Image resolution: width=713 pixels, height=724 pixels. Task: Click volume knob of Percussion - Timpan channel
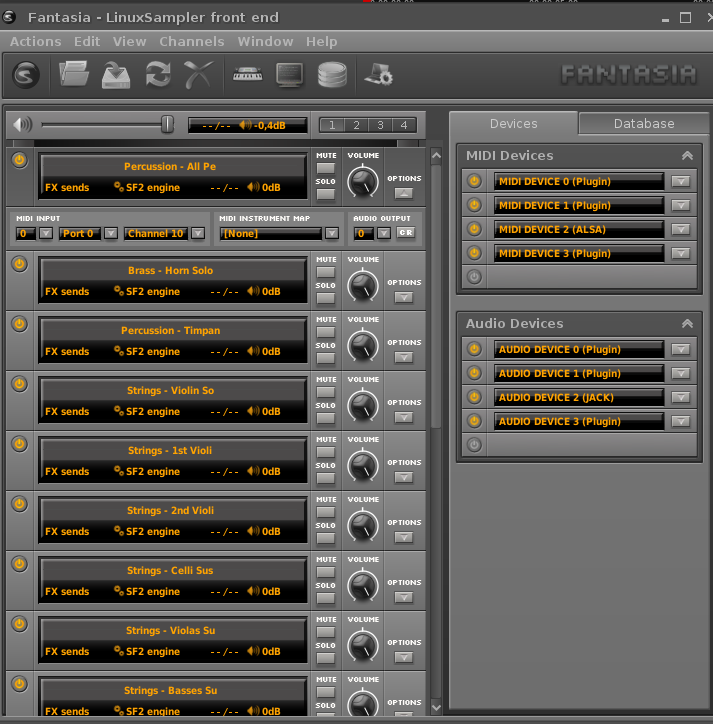[x=363, y=346]
